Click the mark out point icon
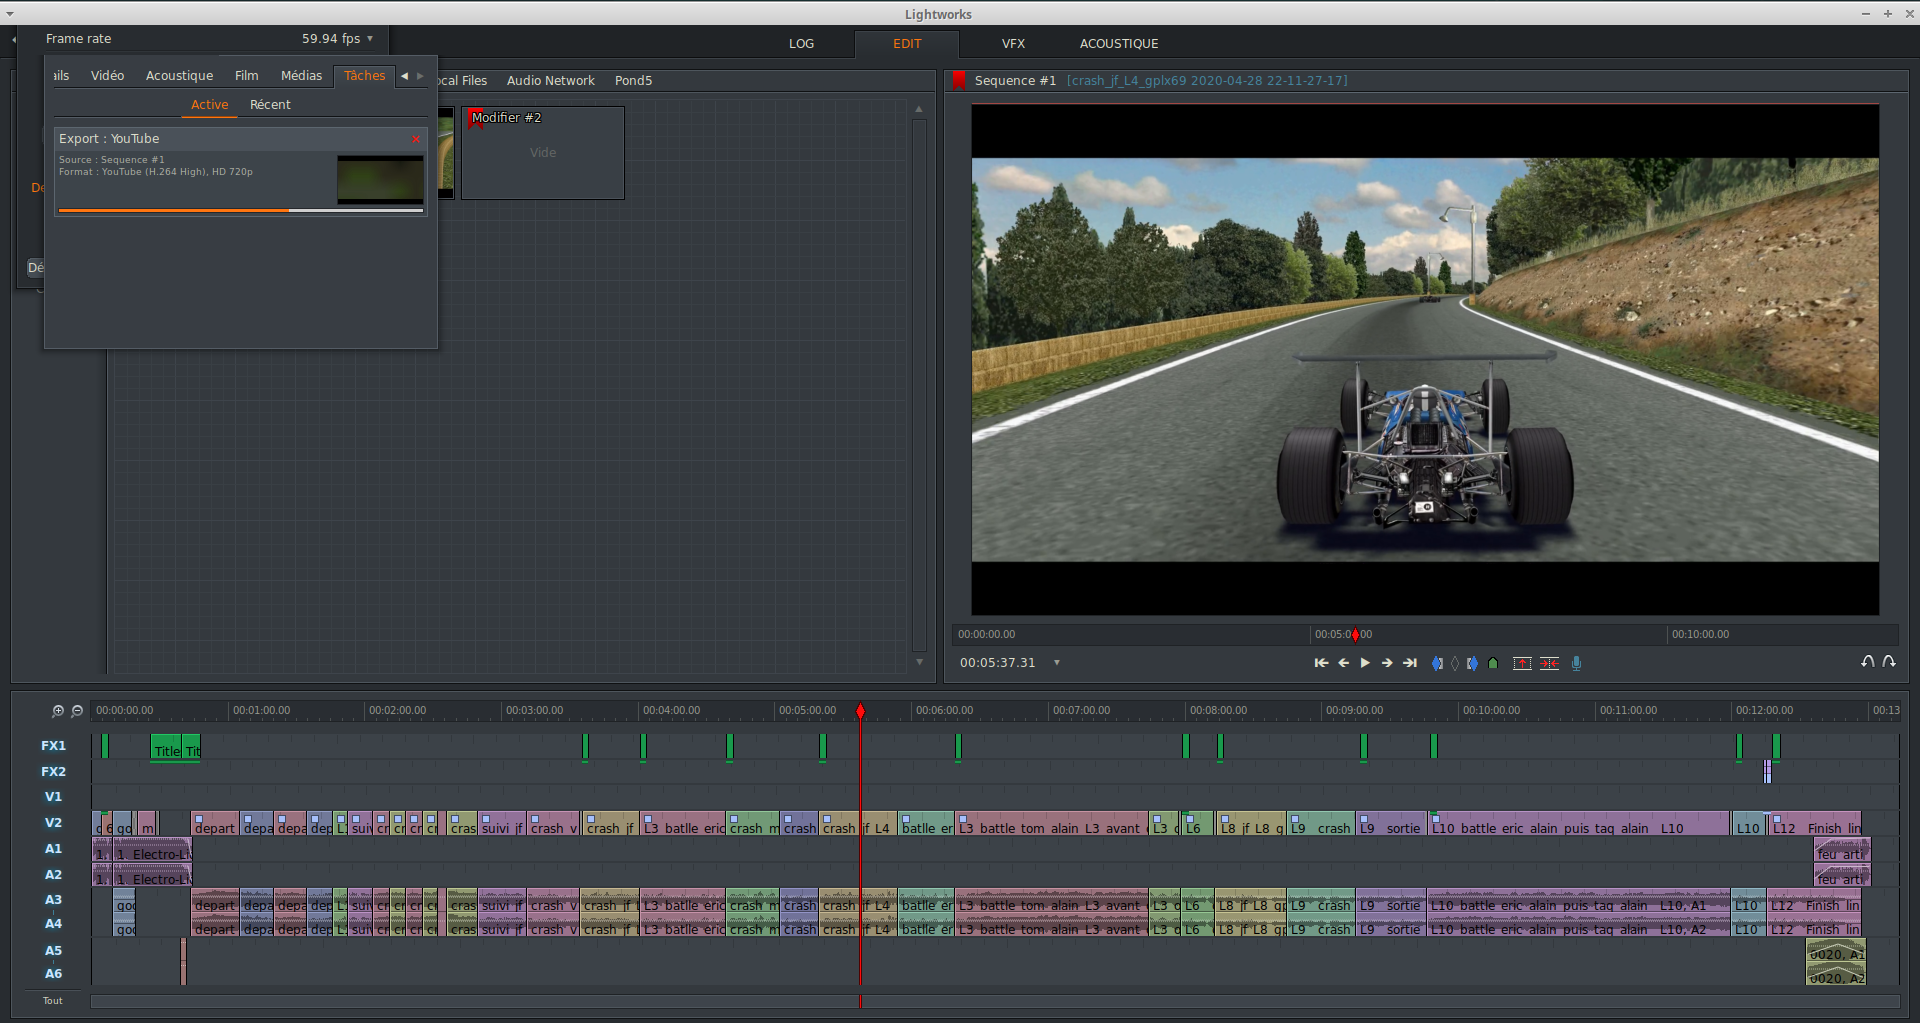This screenshot has width=1920, height=1023. point(1472,663)
